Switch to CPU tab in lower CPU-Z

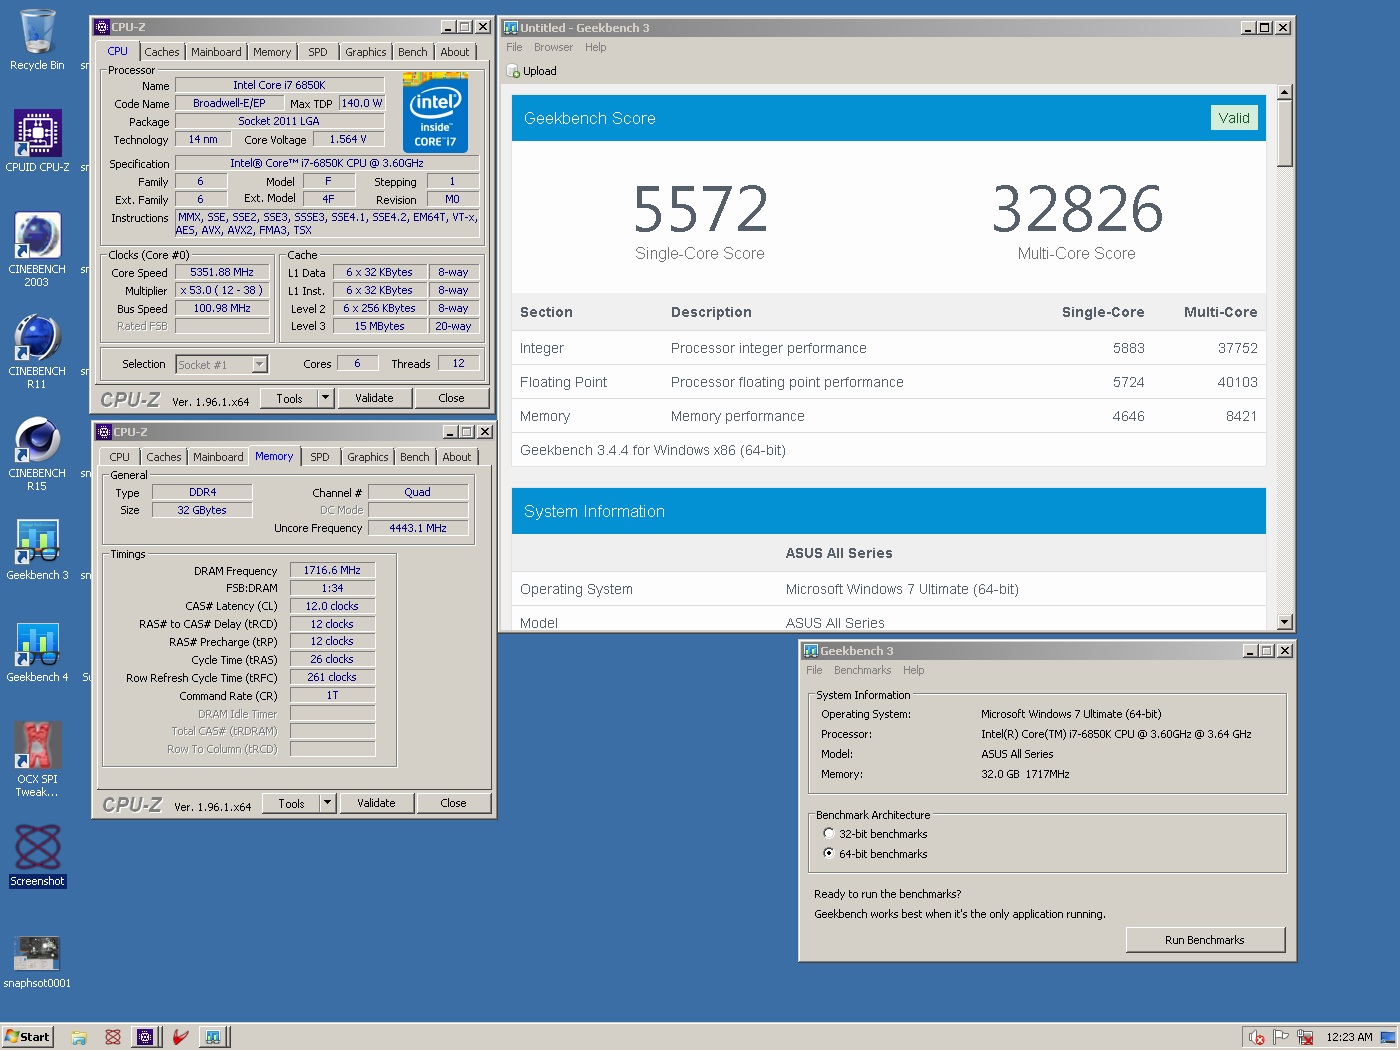[x=120, y=457]
